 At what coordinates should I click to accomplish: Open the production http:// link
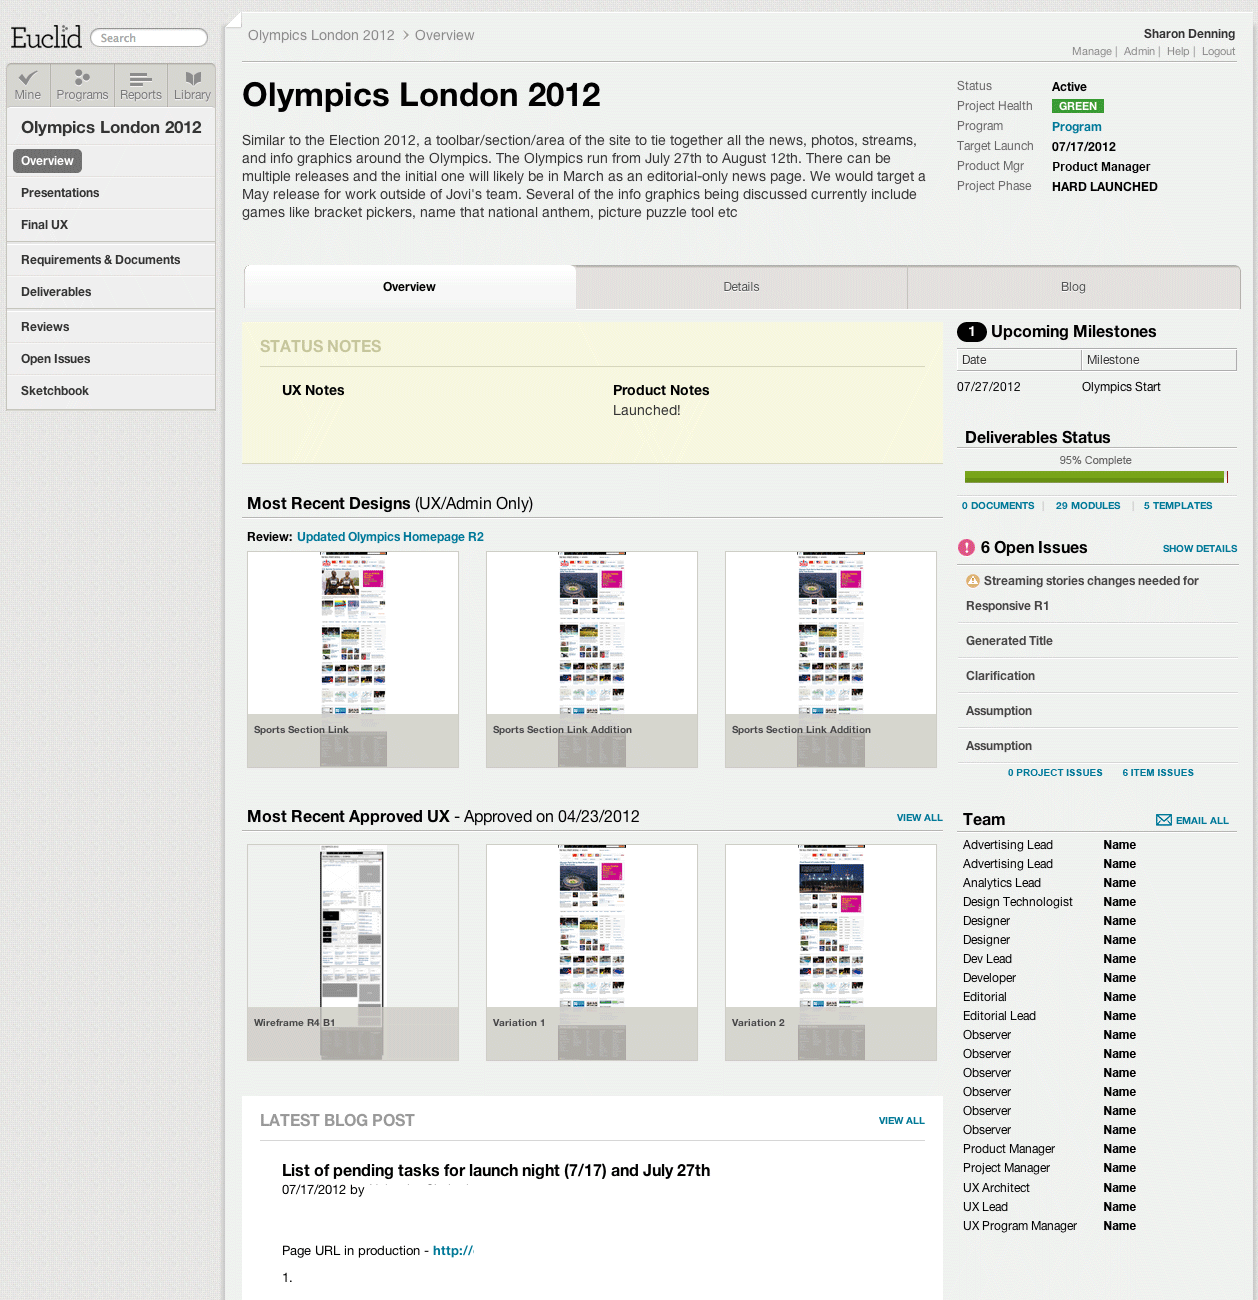click(x=453, y=1251)
